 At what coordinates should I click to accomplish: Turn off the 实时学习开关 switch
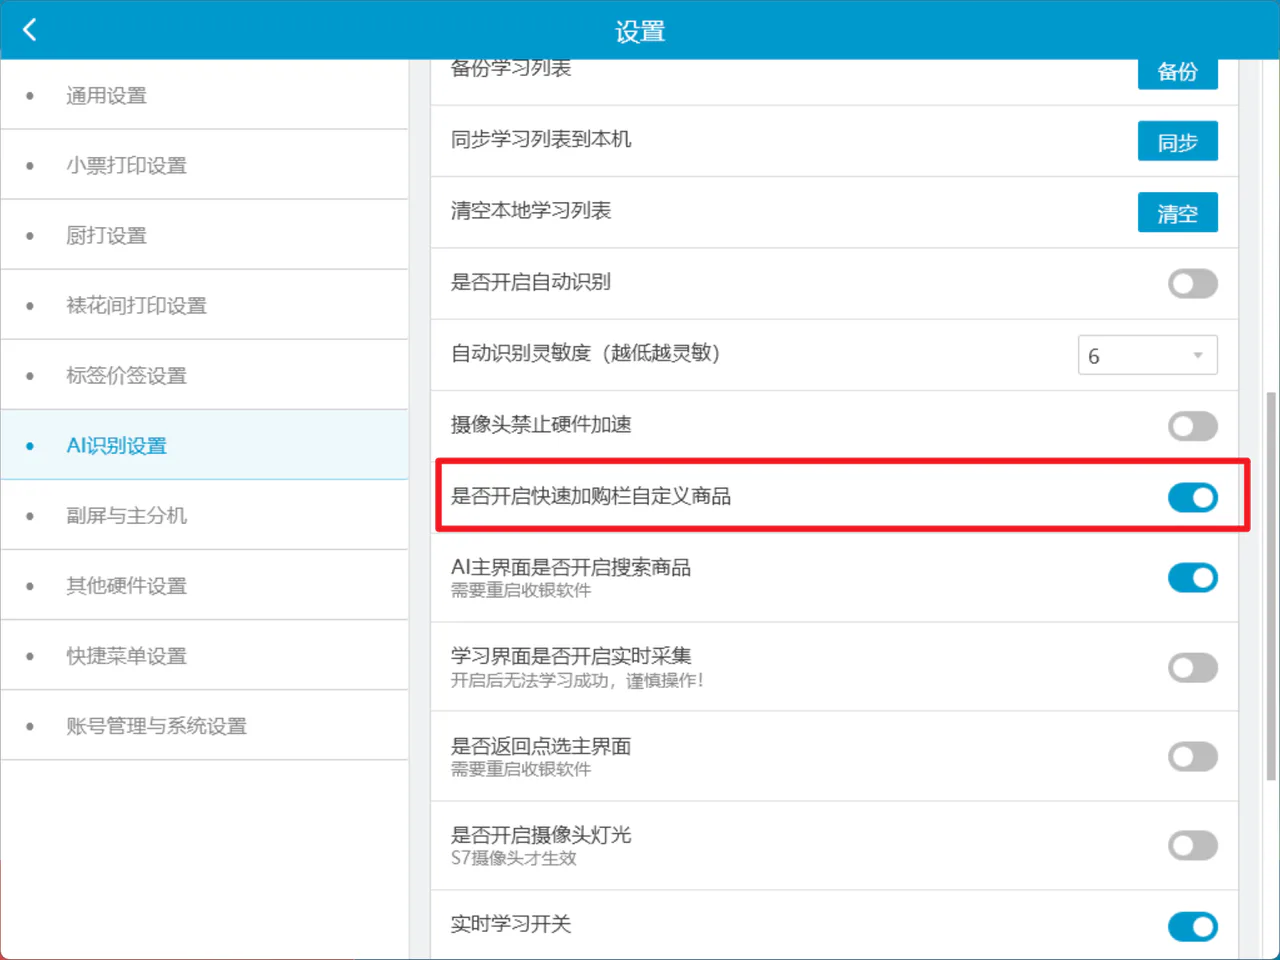(x=1193, y=927)
